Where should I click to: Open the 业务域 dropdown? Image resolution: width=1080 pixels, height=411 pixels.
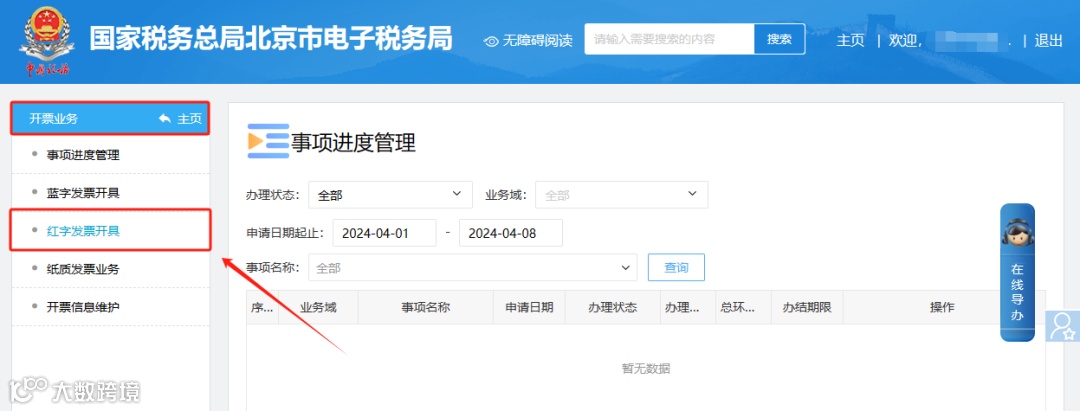[x=622, y=195]
